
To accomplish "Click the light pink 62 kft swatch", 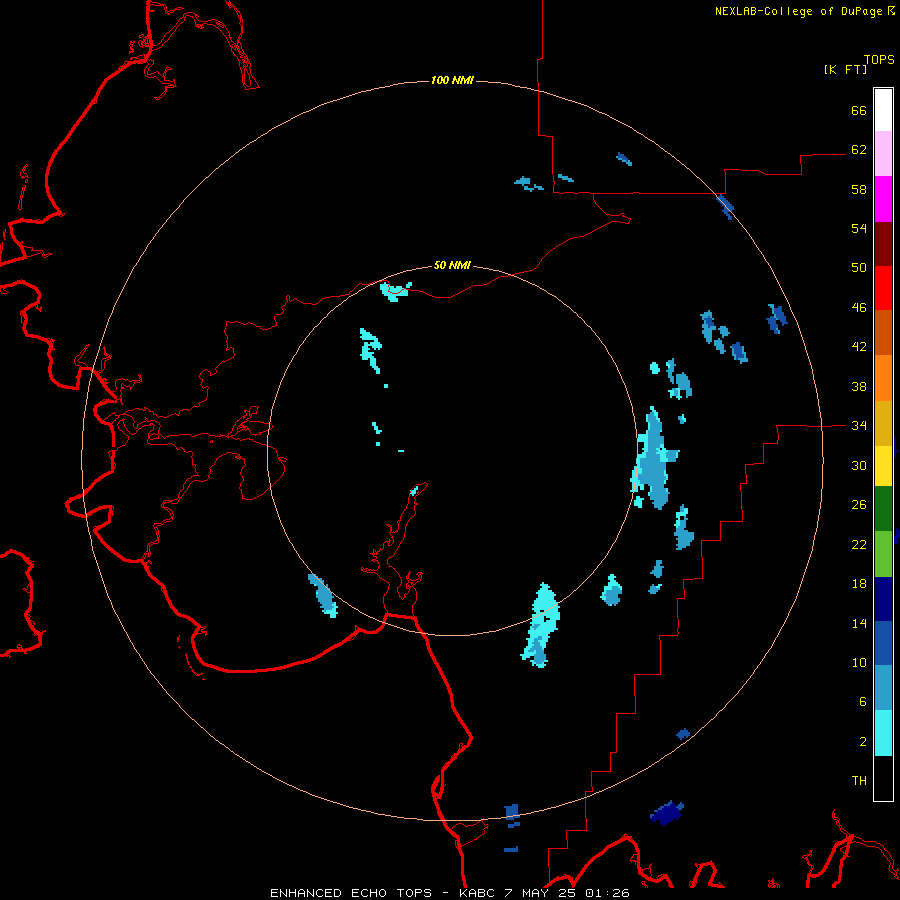I will pyautogui.click(x=883, y=153).
